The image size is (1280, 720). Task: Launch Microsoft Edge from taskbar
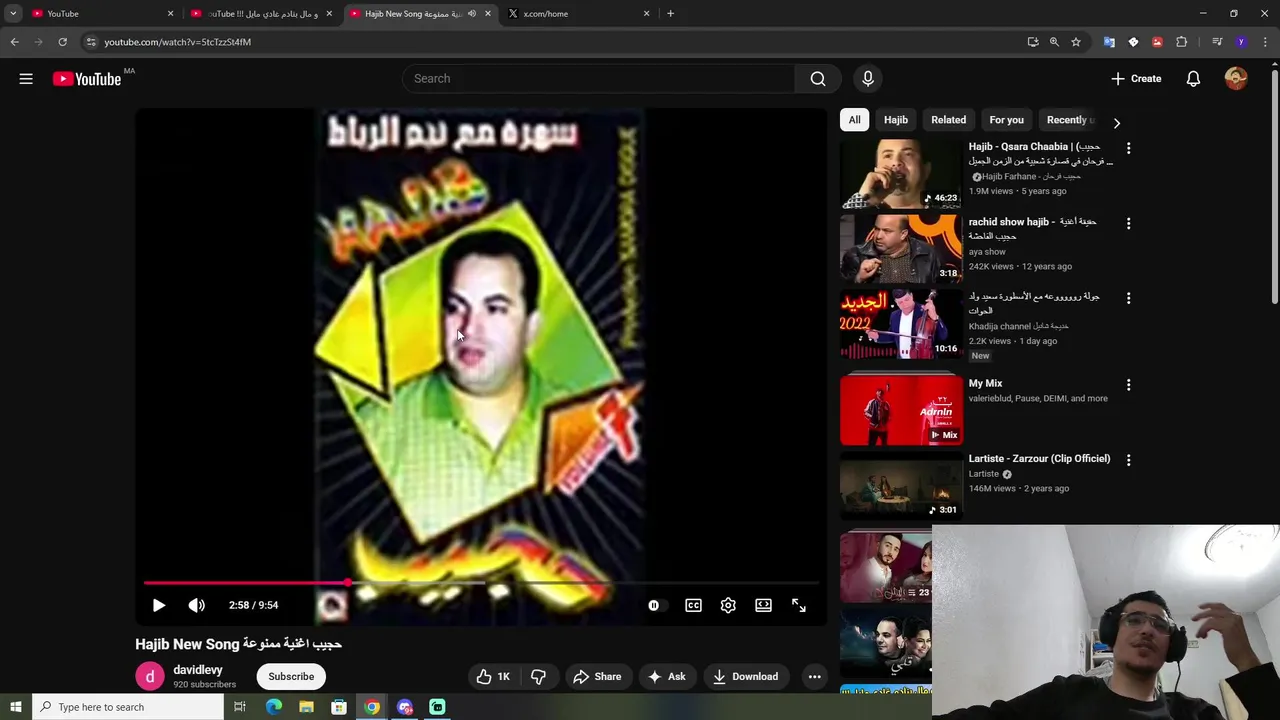point(274,707)
